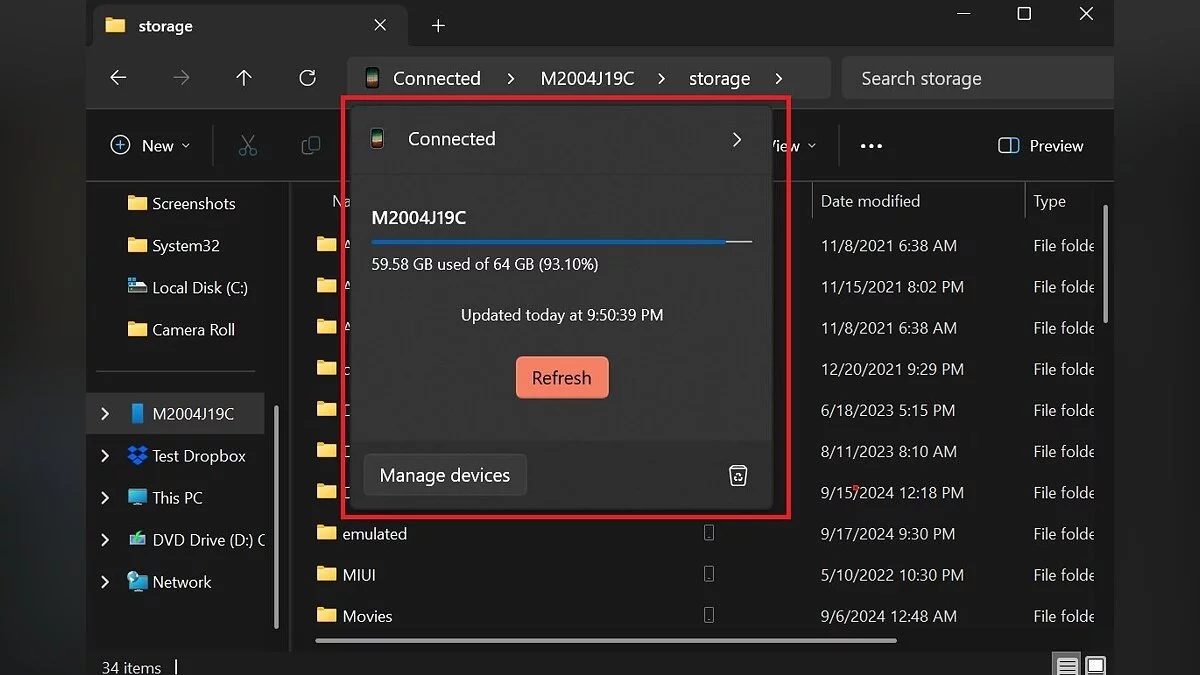Switch to the details view icon in the status bar
Image resolution: width=1200 pixels, height=675 pixels.
[x=1067, y=666]
